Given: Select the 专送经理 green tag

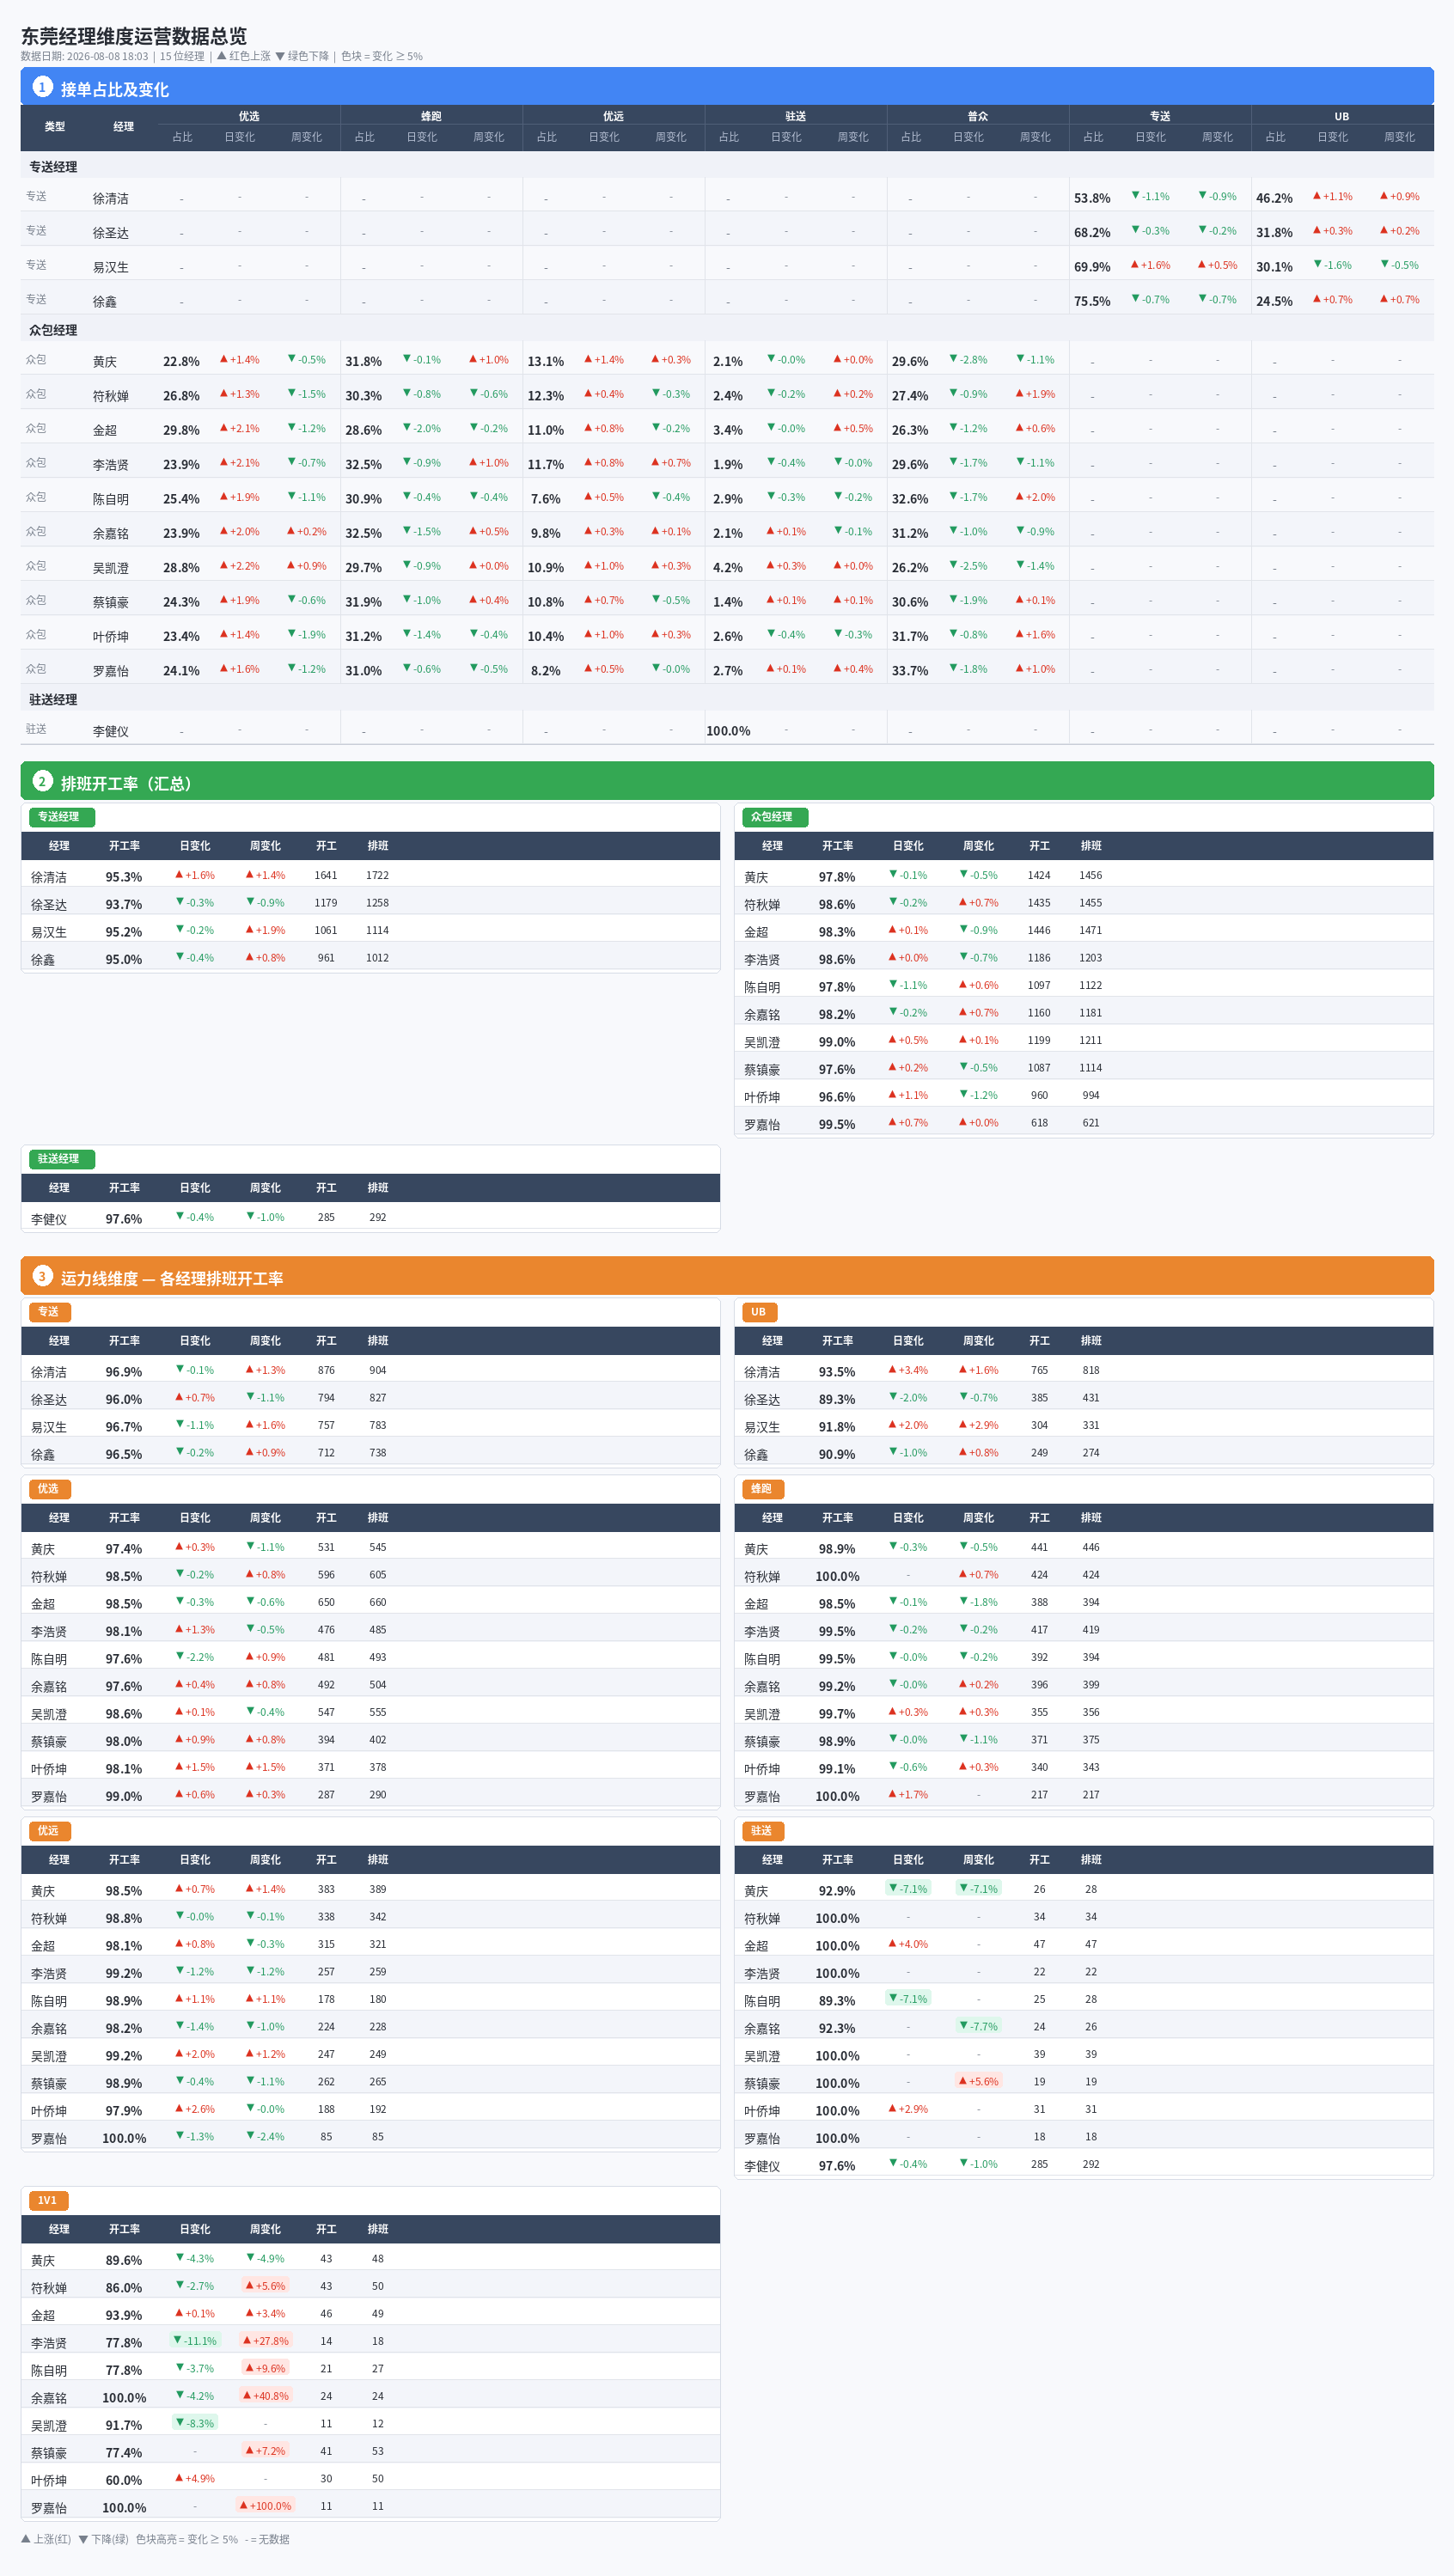Looking at the screenshot, I should [62, 817].
